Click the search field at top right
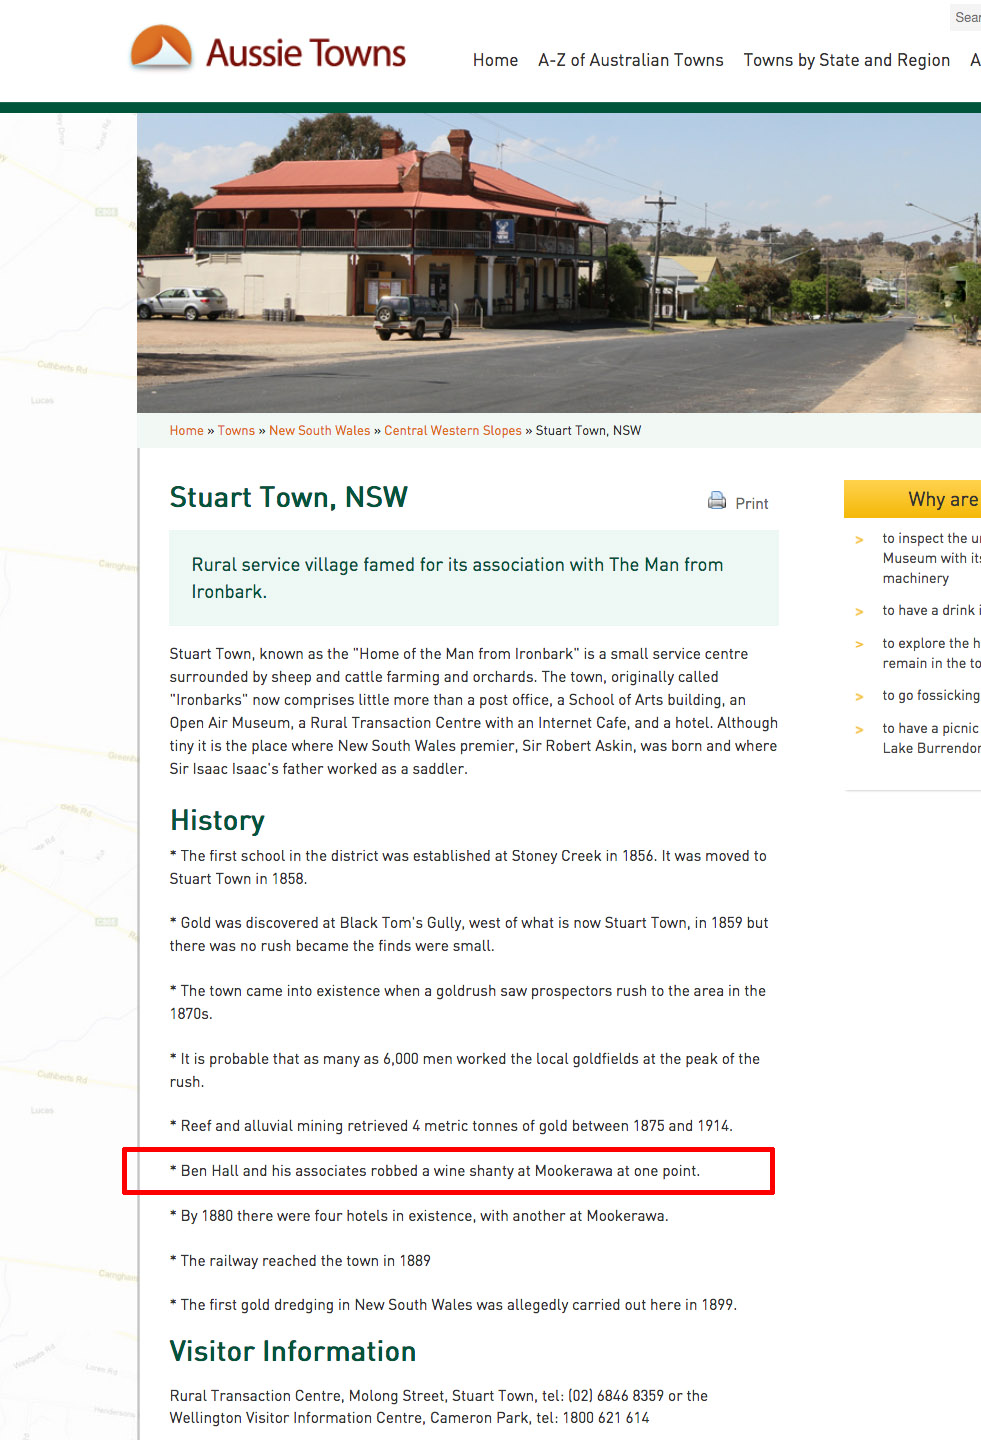Viewport: 981px width, 1440px height. [965, 17]
